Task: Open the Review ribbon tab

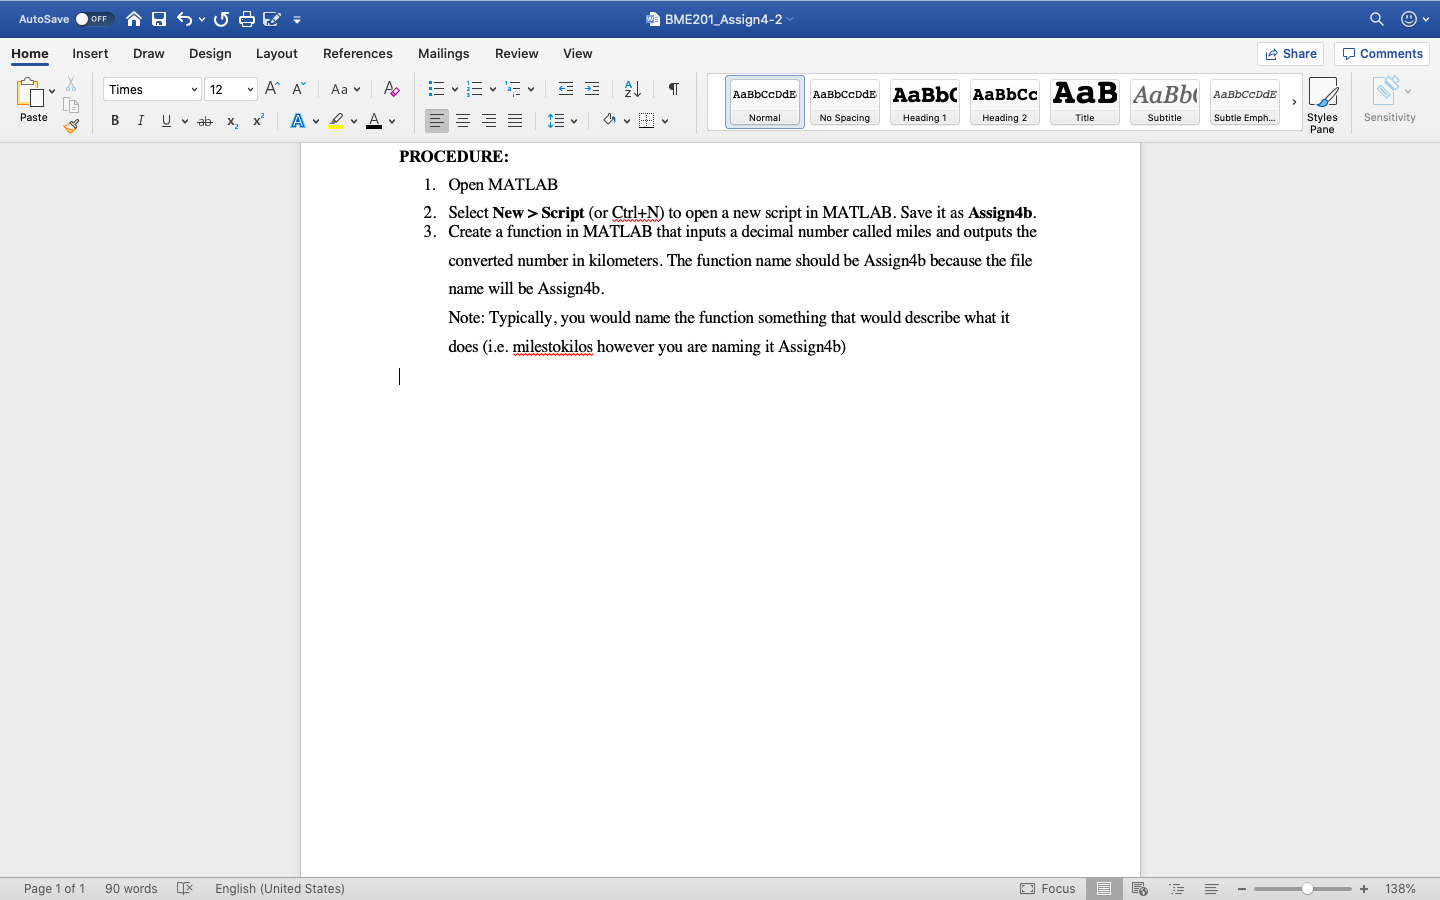Action: point(516,54)
